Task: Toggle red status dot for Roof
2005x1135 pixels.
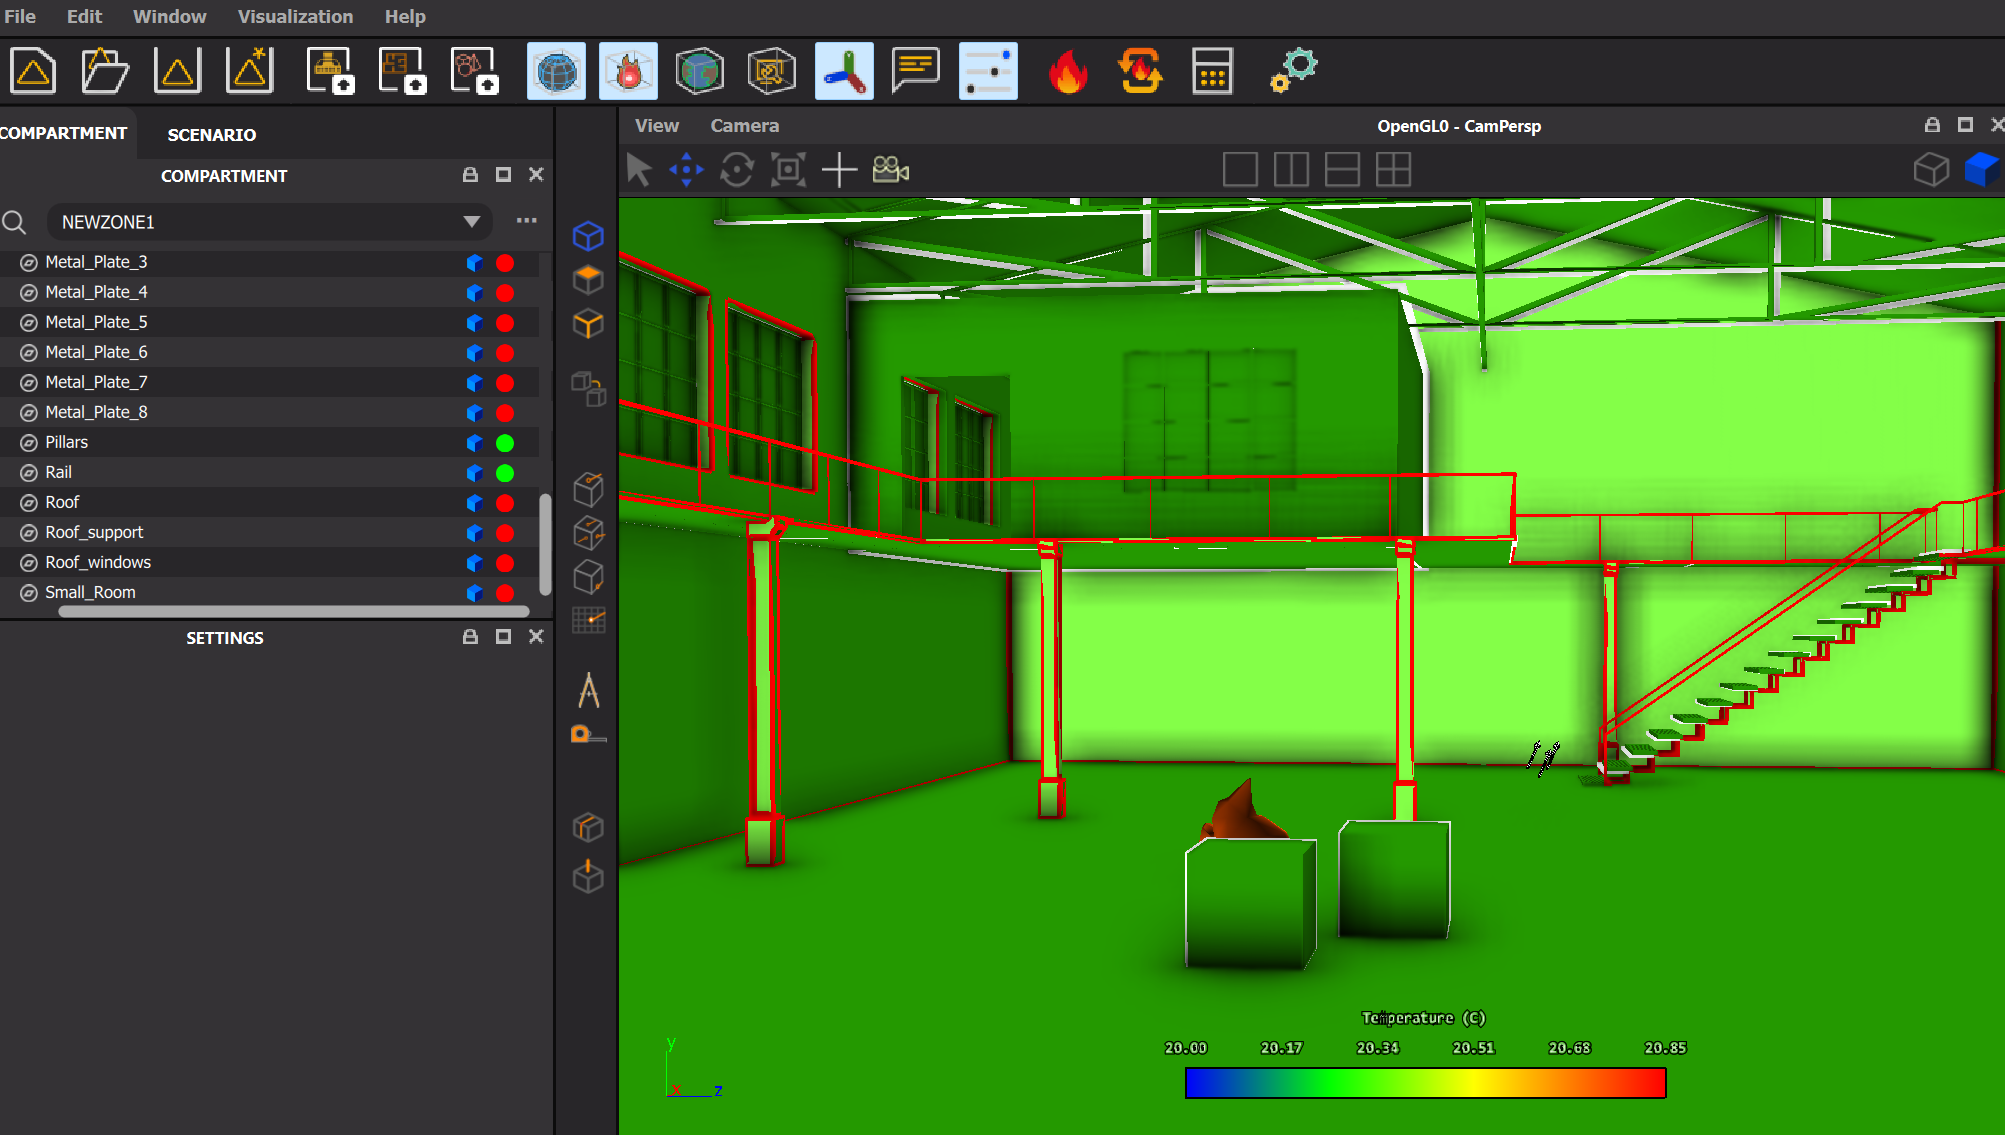Action: pyautogui.click(x=505, y=503)
